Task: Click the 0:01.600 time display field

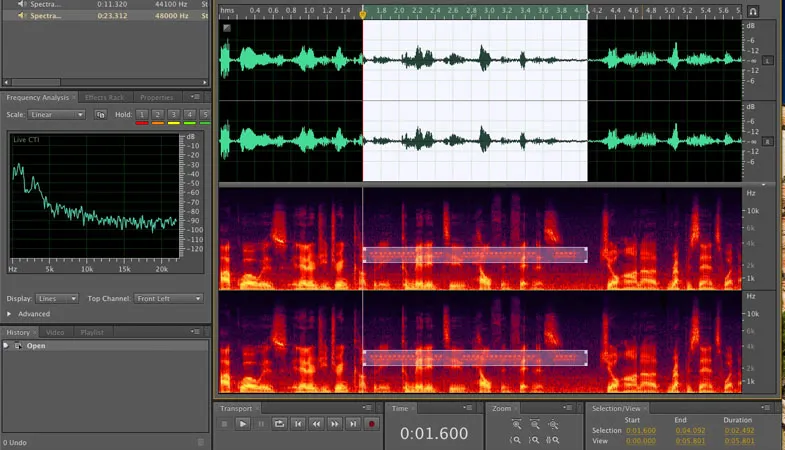Action: pos(434,433)
